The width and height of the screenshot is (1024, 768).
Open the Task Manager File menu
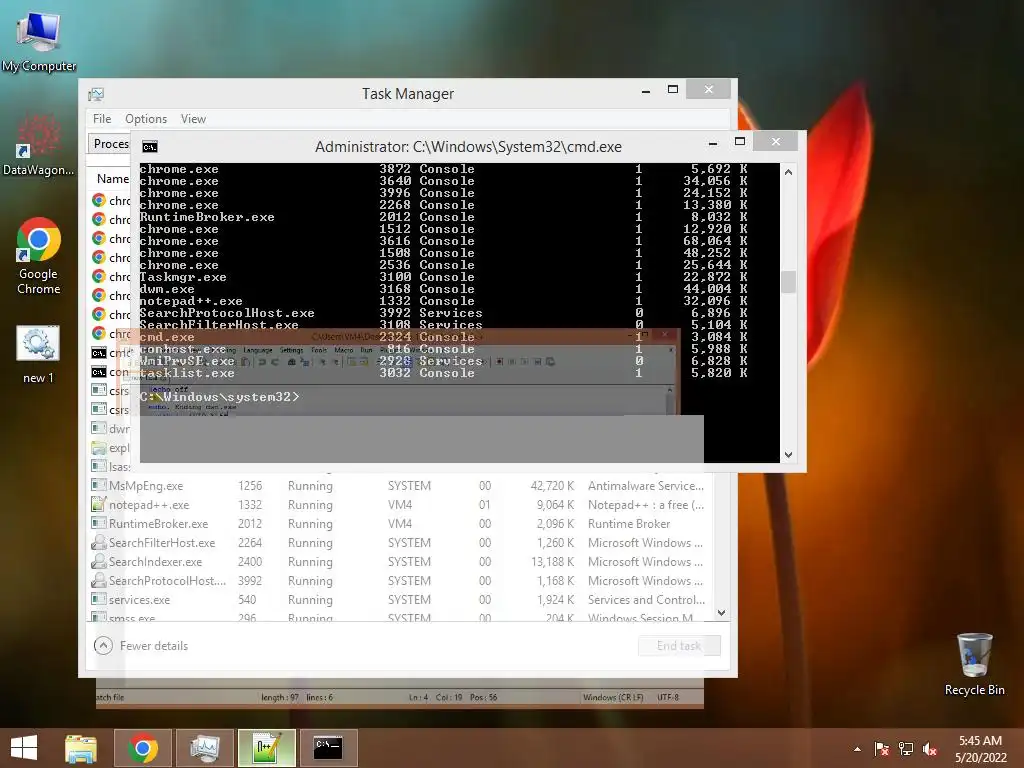click(102, 119)
